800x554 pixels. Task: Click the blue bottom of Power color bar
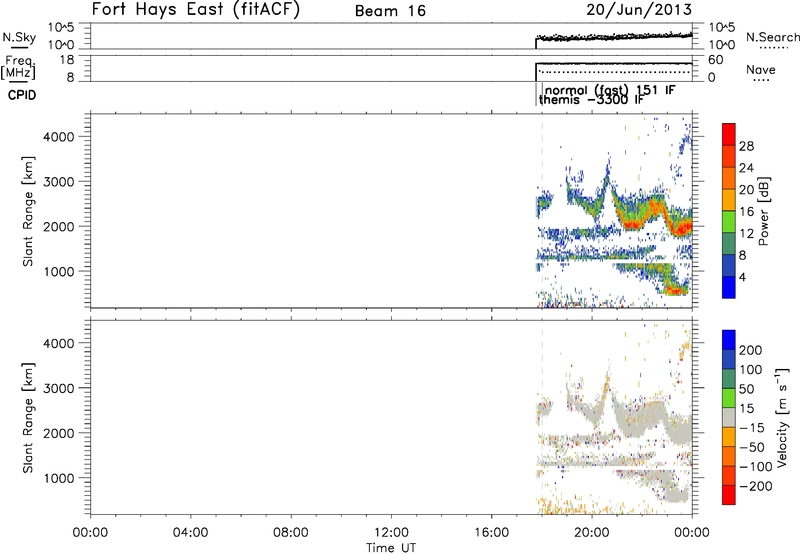tap(729, 287)
